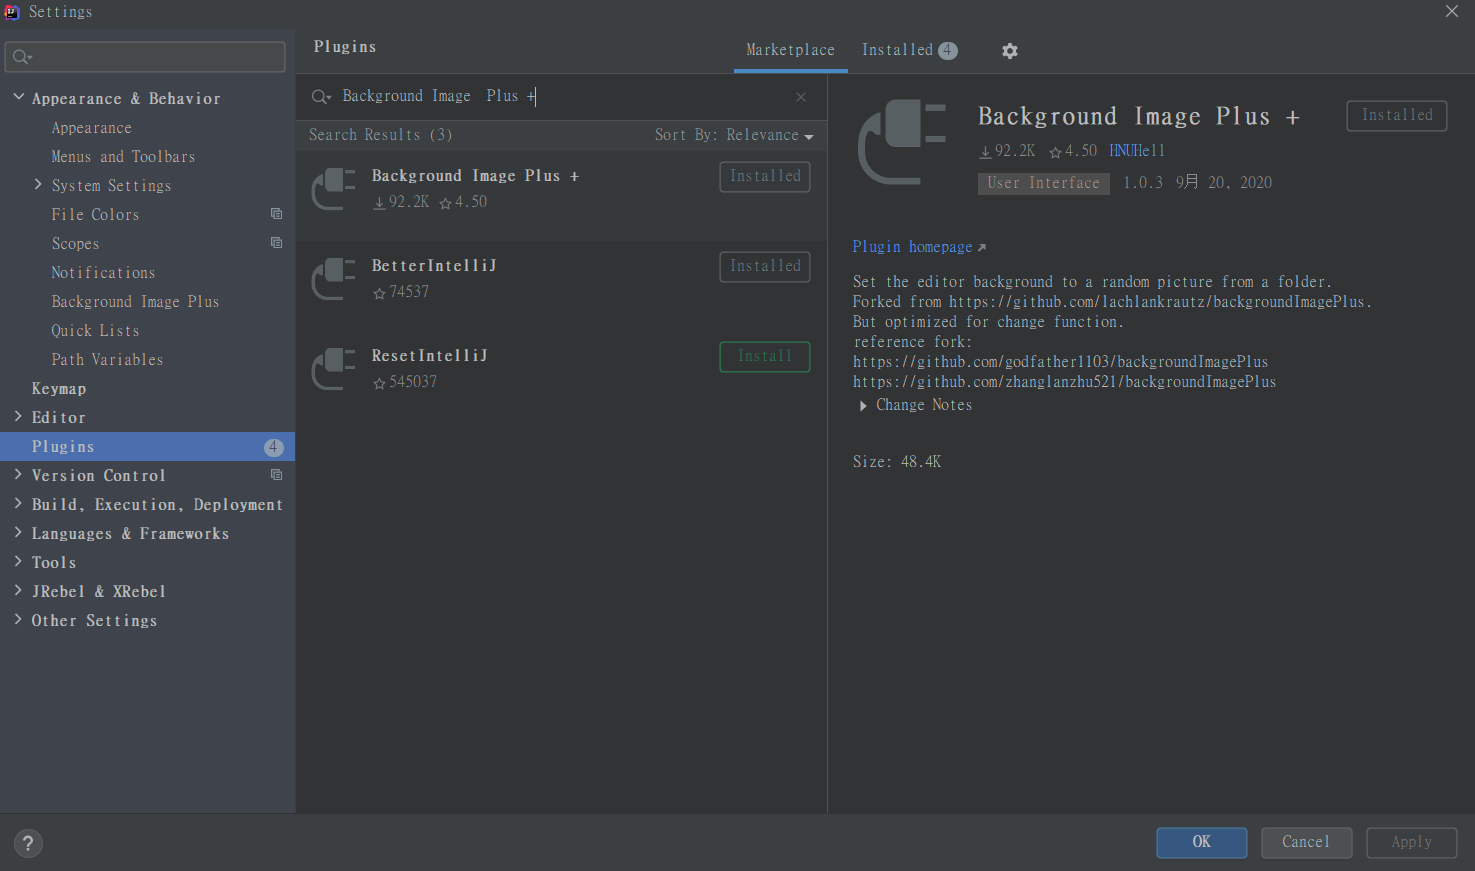
Task: Select Notifications settings page
Action: pyautogui.click(x=103, y=273)
